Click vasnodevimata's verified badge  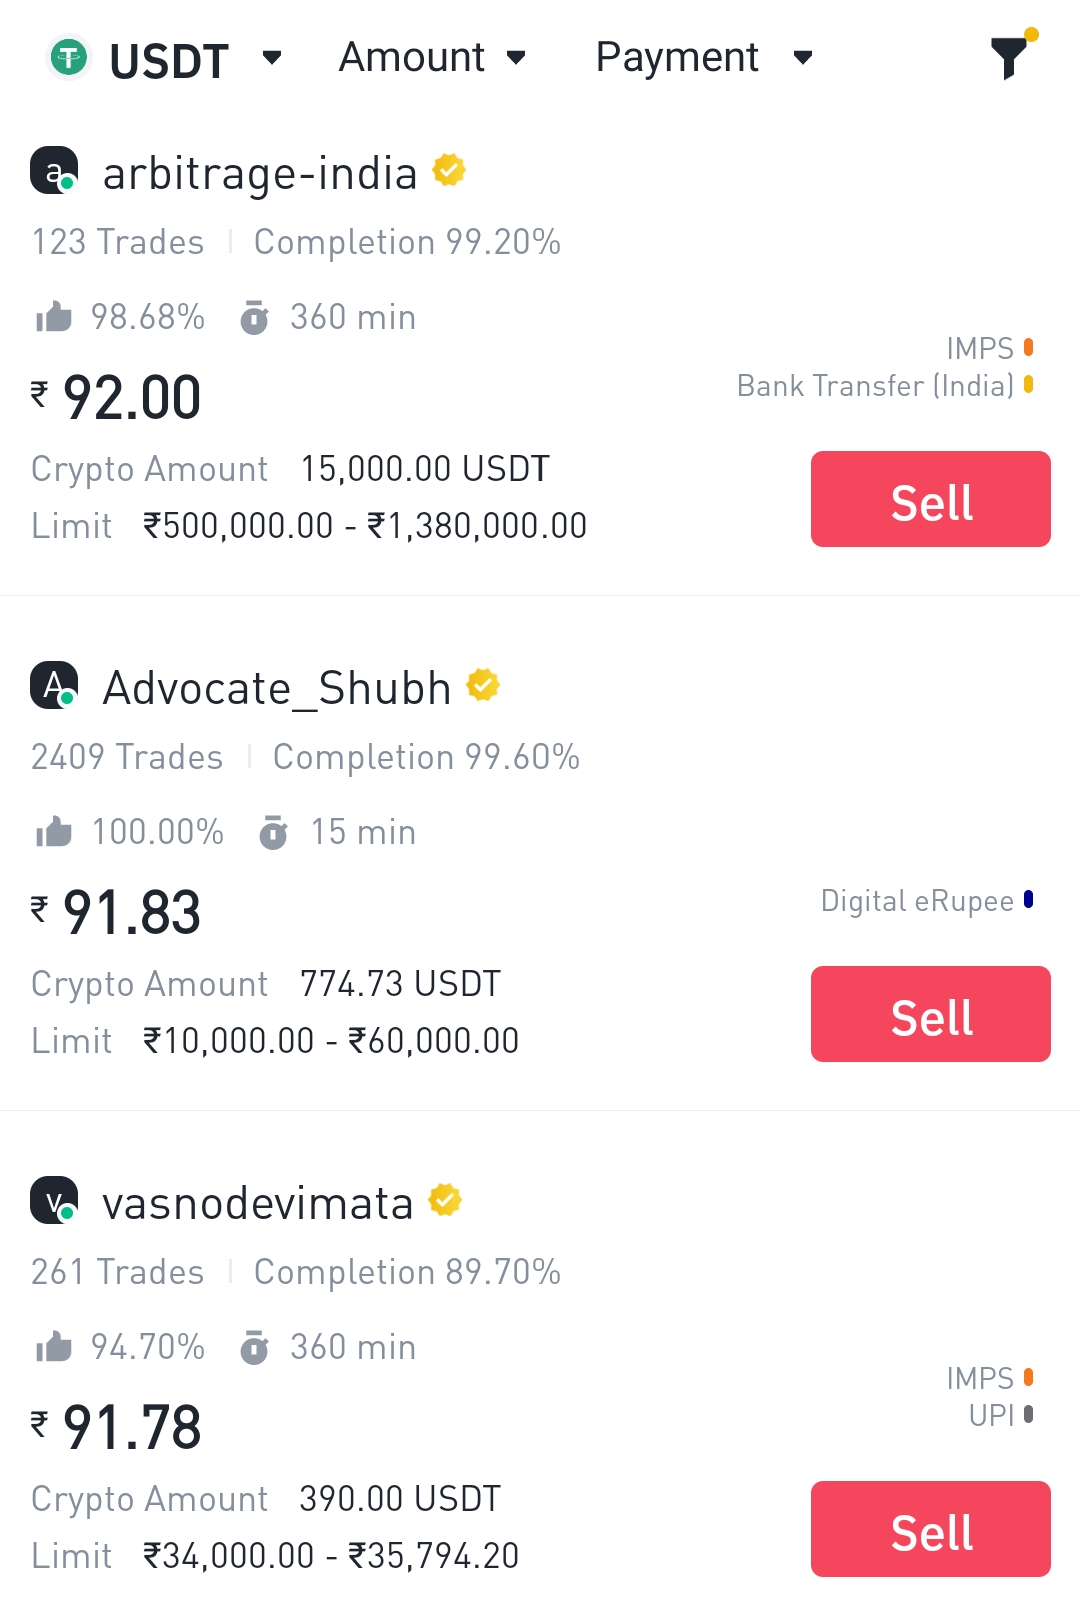[x=445, y=1200]
